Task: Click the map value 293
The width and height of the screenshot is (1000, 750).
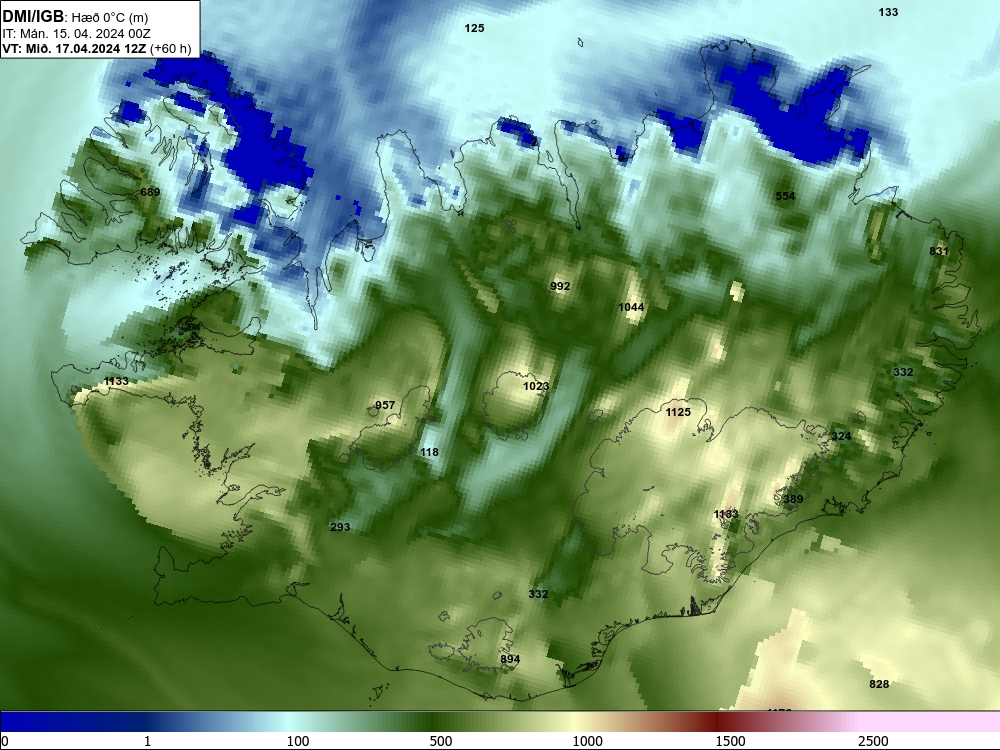Action: [x=340, y=527]
